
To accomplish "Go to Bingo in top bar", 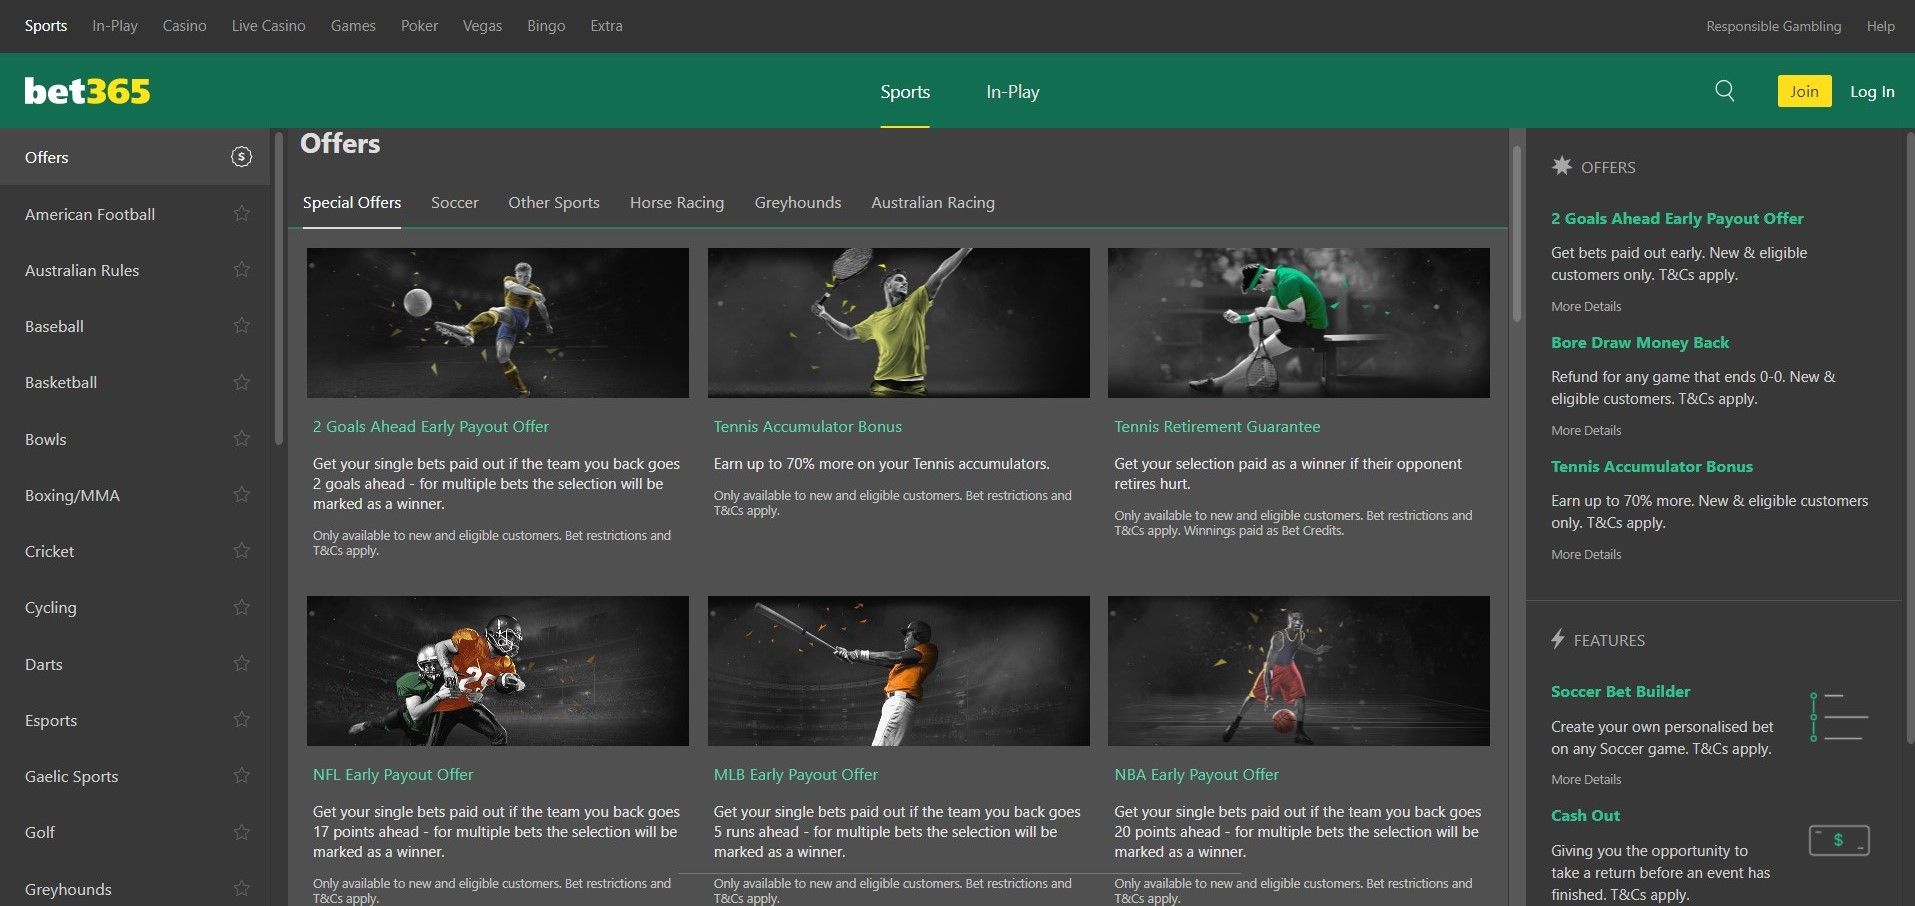I will (546, 26).
